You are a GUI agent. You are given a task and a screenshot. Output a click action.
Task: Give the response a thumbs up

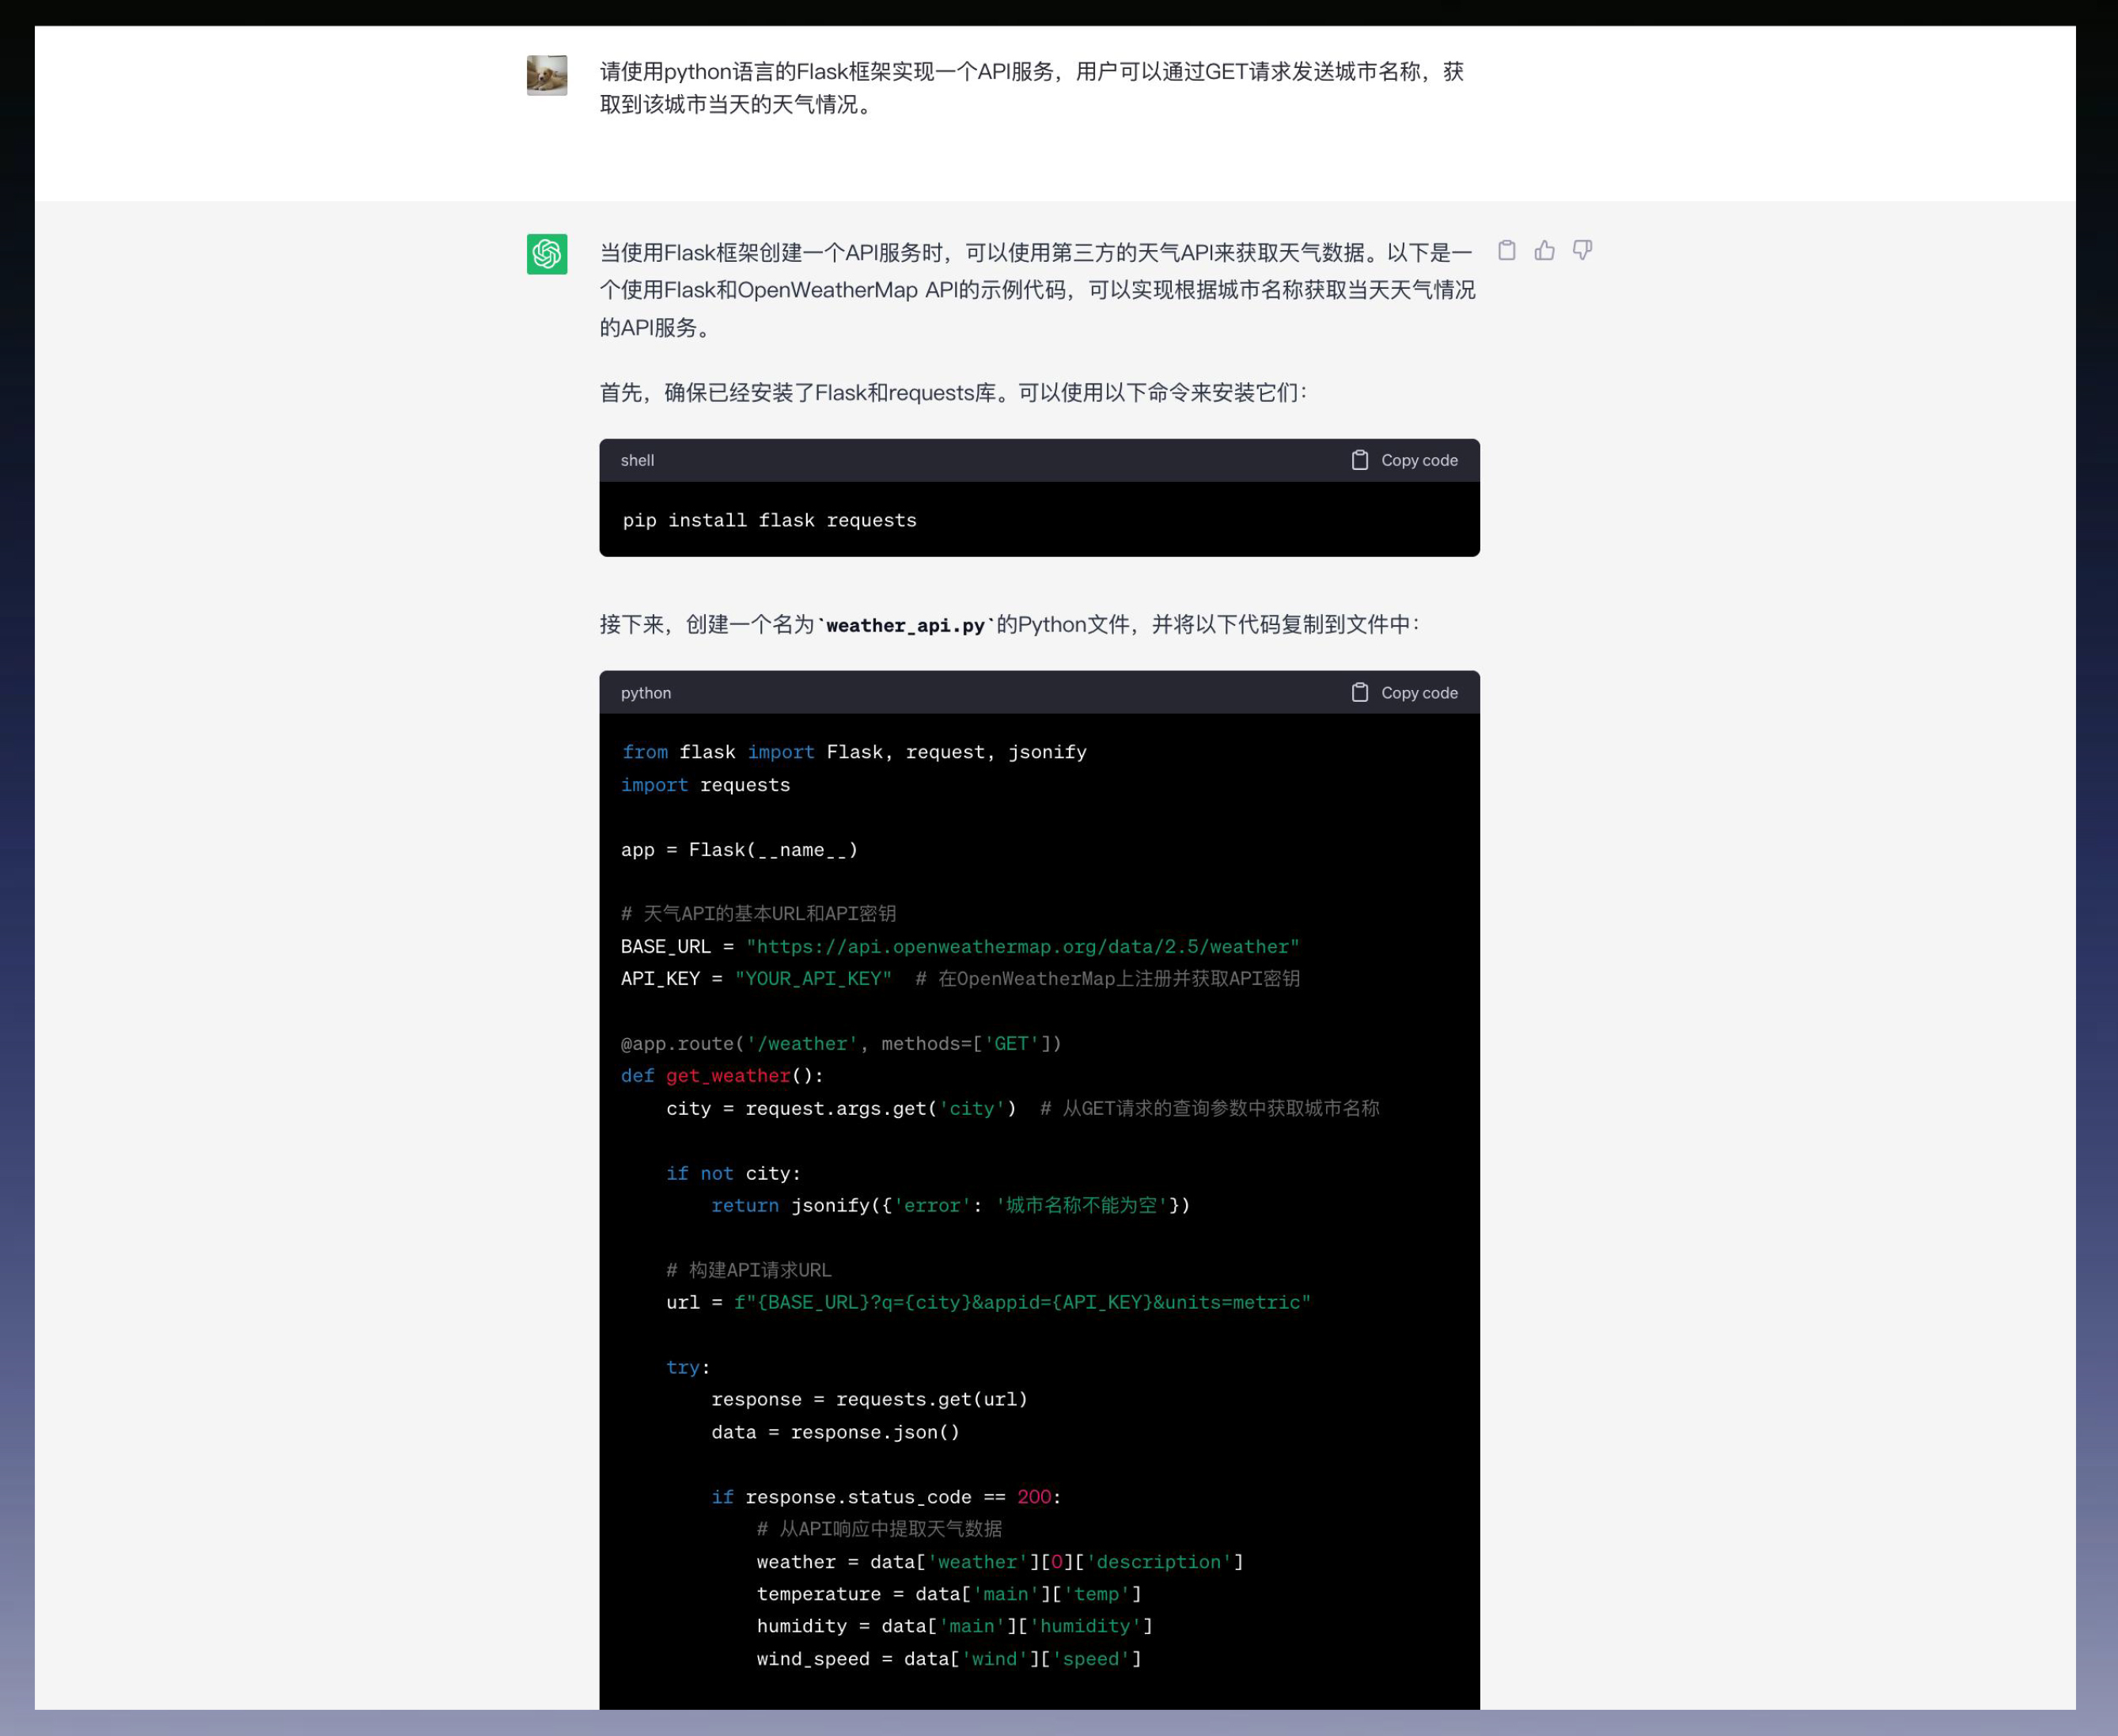[x=1544, y=250]
